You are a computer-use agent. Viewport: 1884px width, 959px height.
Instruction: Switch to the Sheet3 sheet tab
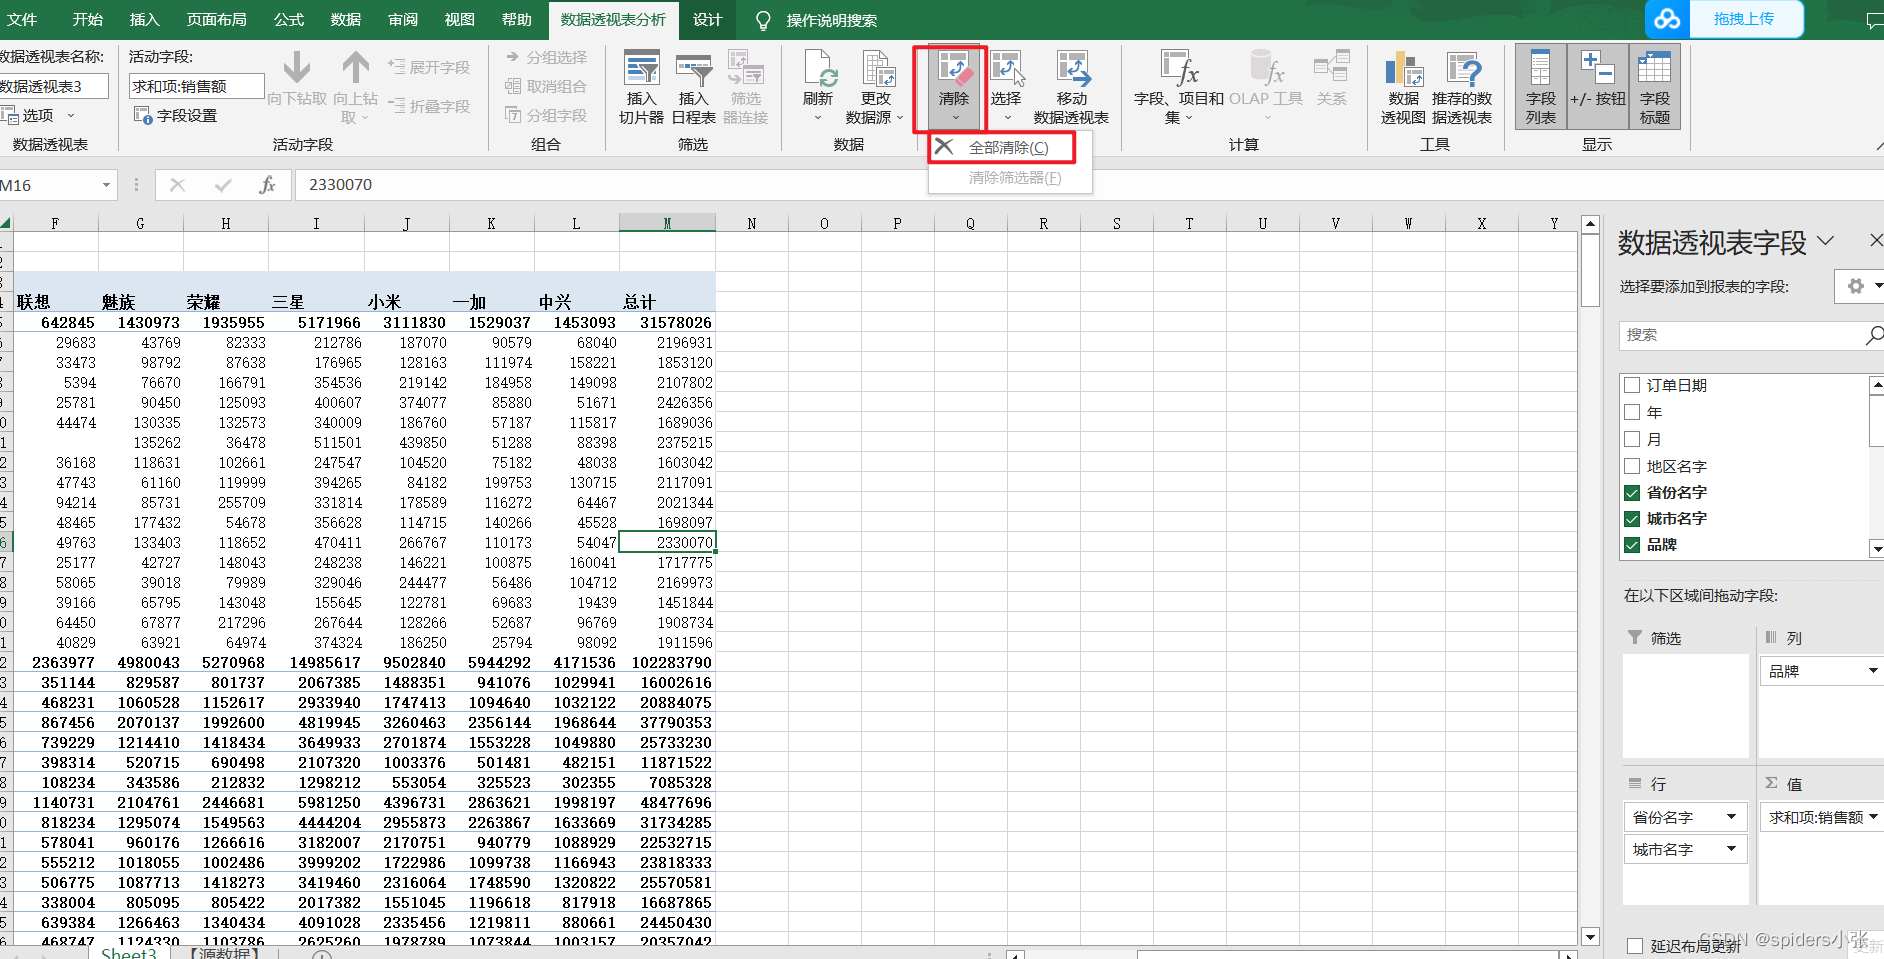(129, 953)
